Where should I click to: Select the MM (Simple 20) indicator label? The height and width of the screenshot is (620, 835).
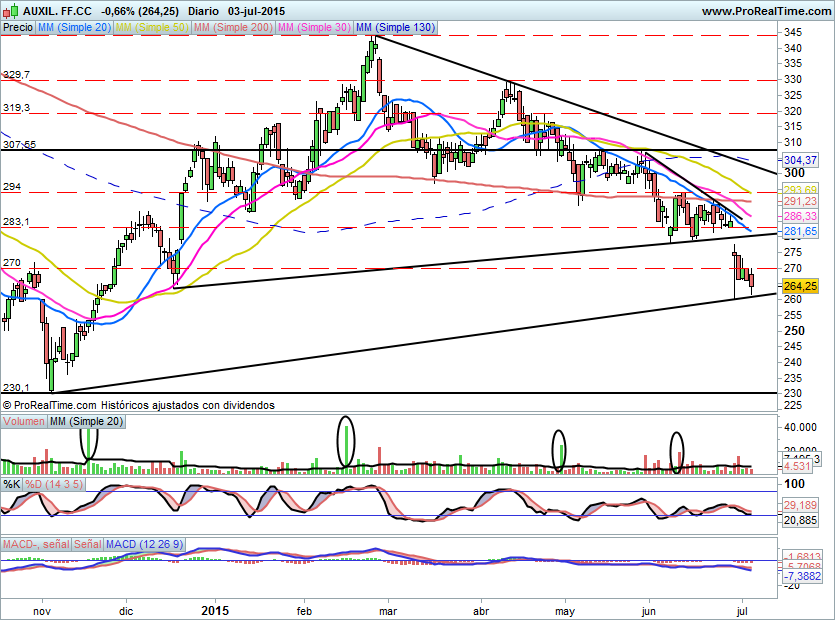click(74, 28)
